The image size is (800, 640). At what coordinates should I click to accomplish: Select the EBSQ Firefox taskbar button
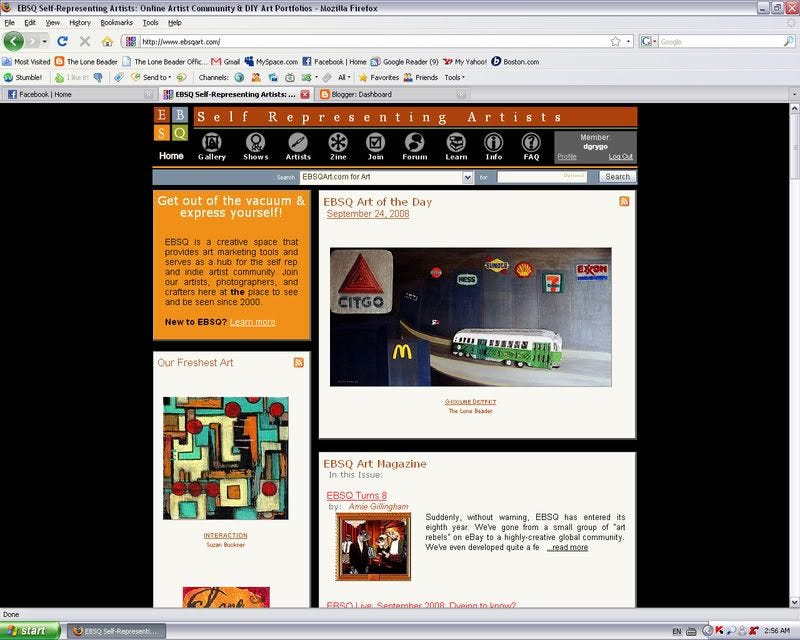pos(117,631)
